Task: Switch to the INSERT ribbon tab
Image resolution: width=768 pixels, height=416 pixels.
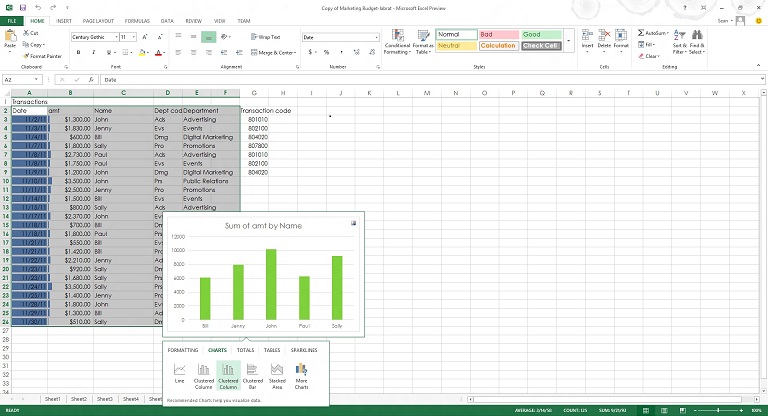Action: (64, 21)
